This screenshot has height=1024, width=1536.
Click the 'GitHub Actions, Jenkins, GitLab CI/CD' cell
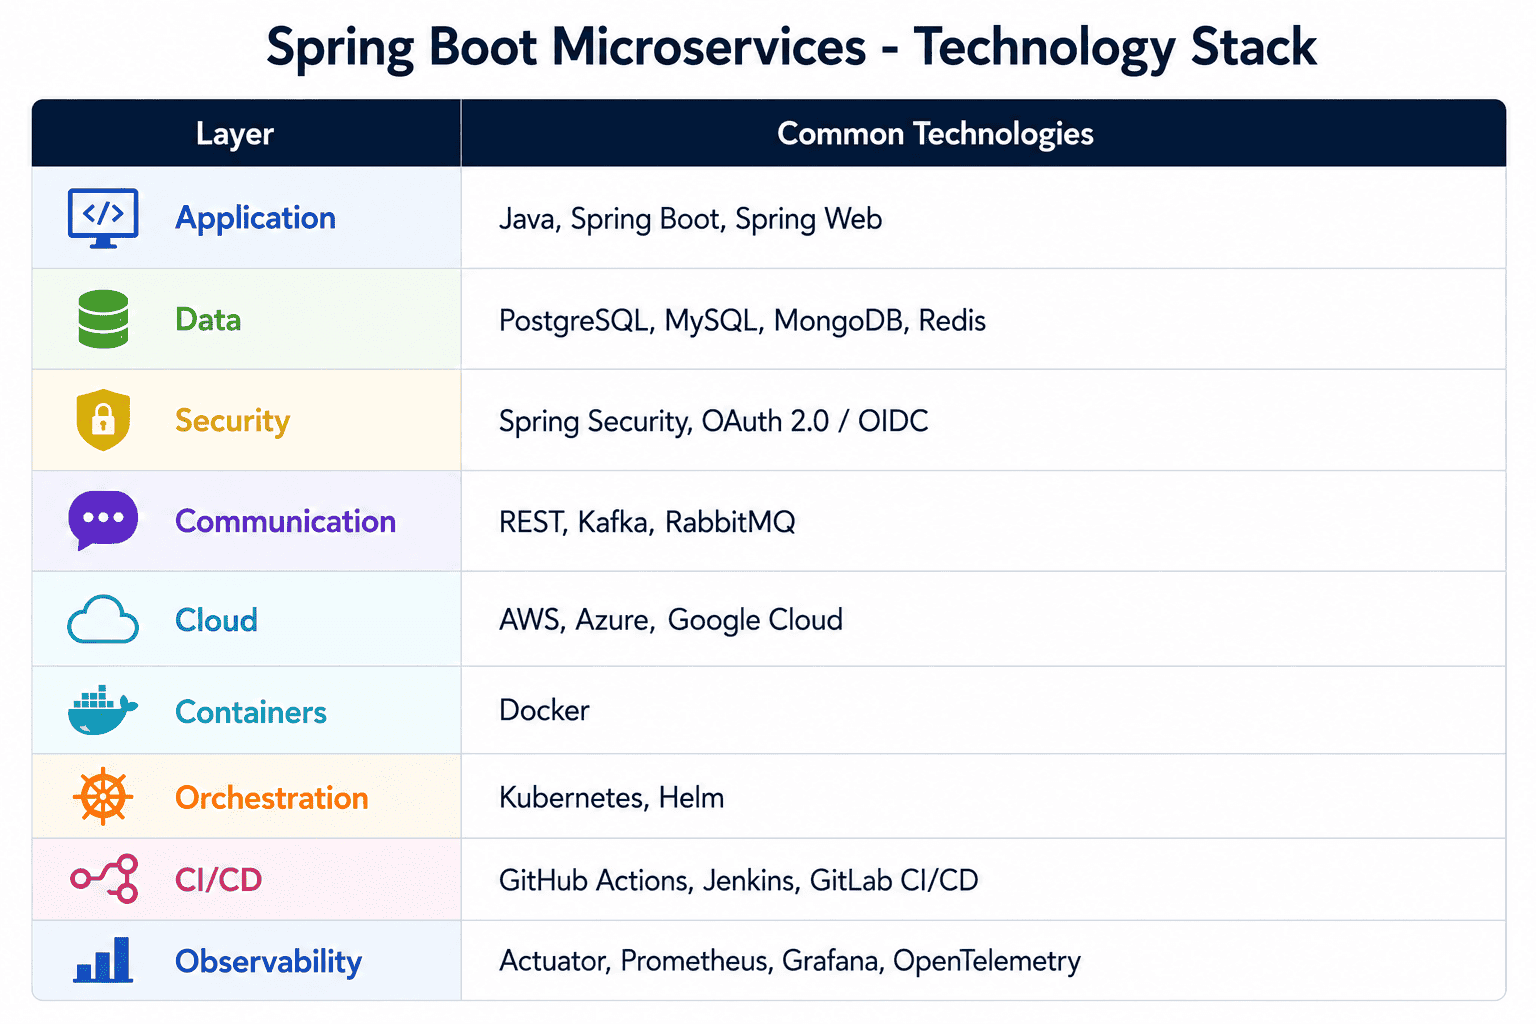point(983,879)
